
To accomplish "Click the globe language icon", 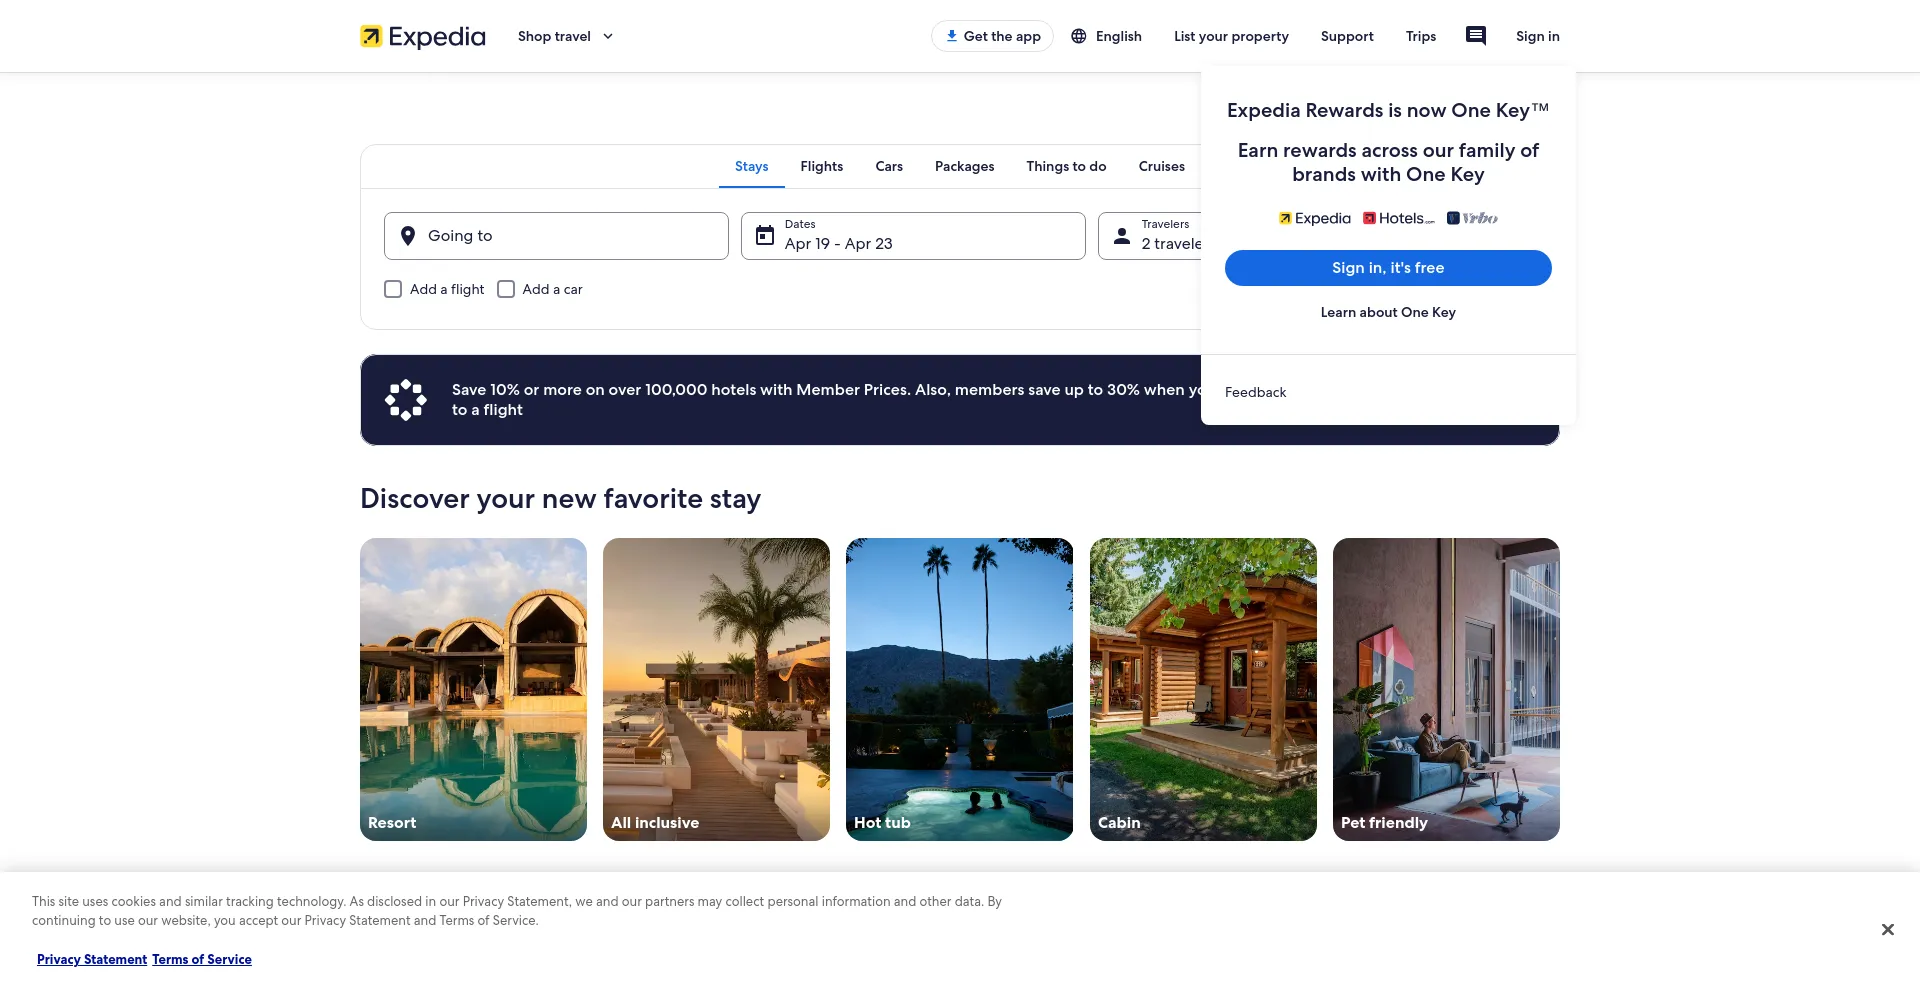I will click(1079, 36).
